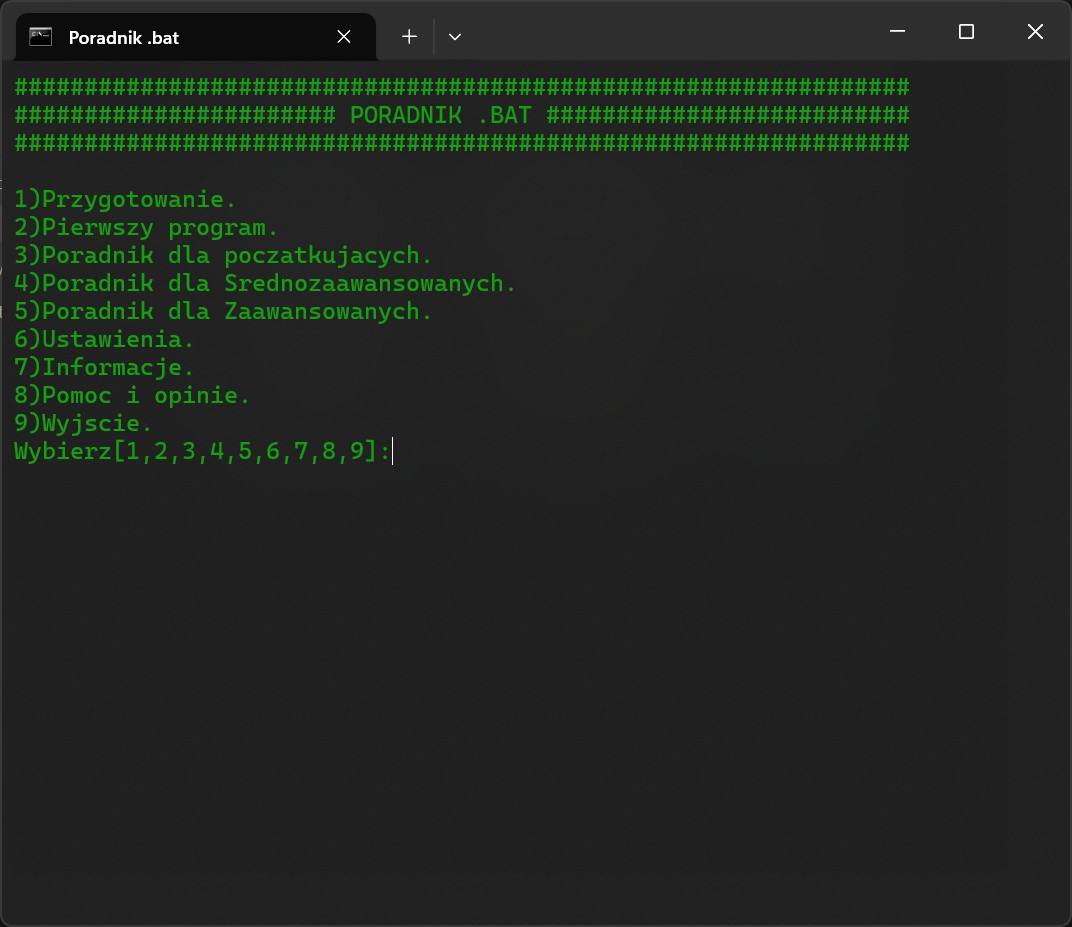1072x927 pixels.
Task: Click the "5)Poradnik dla Zaawansowanych." line
Action: [223, 311]
